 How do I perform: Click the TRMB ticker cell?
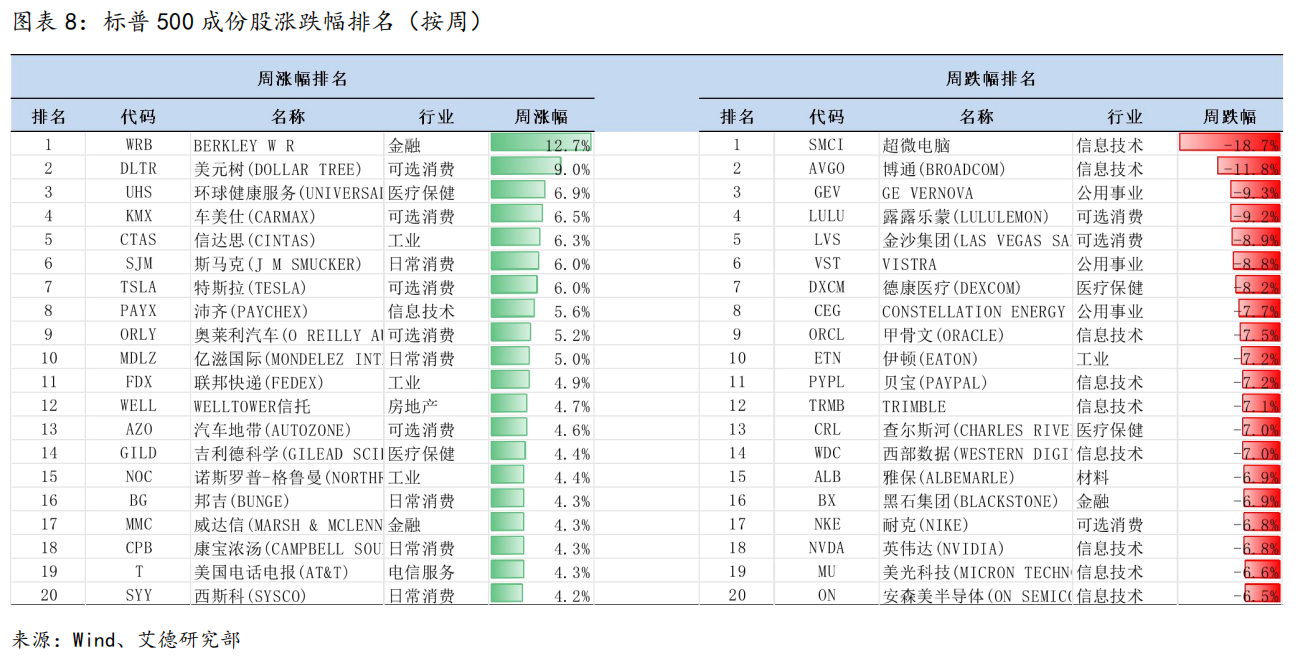click(x=827, y=406)
